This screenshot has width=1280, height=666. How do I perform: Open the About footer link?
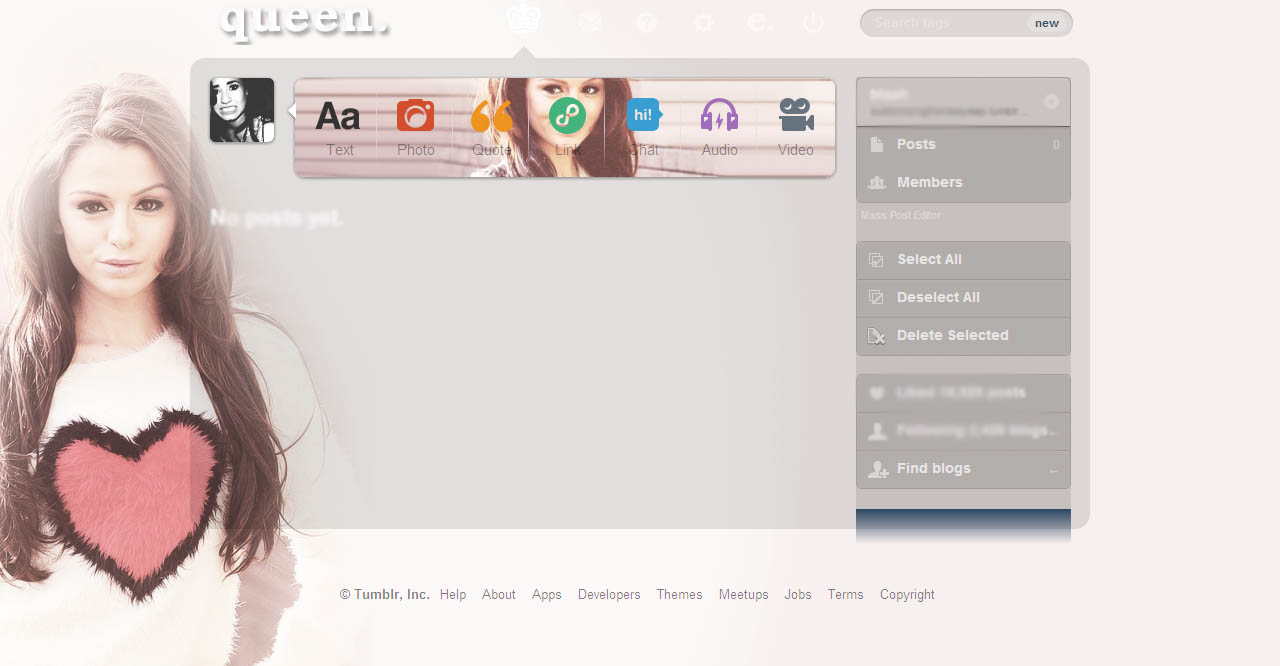point(499,595)
